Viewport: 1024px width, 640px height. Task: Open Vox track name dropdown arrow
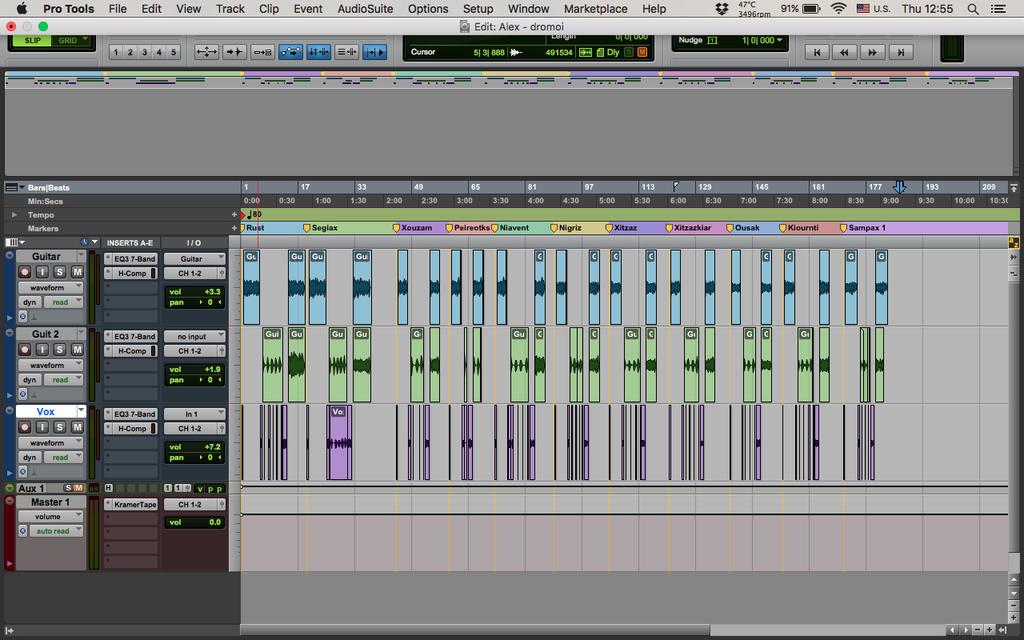(x=81, y=411)
